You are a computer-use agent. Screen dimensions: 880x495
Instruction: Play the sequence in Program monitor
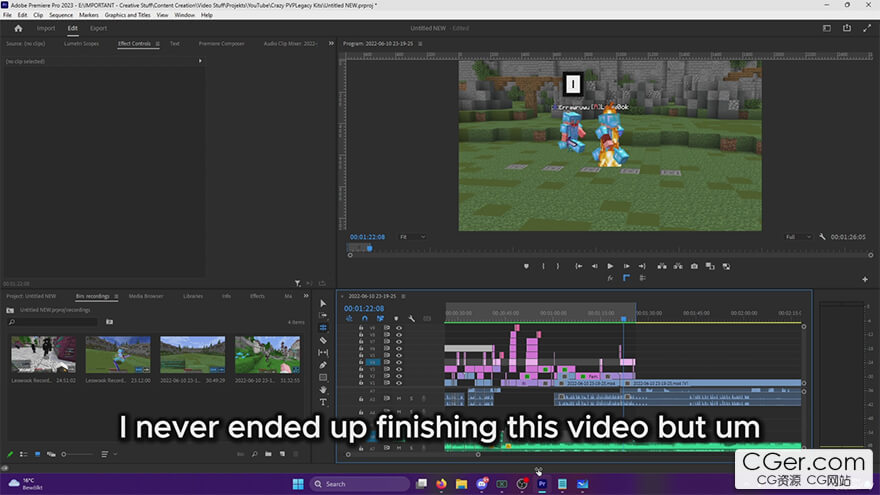(x=610, y=266)
